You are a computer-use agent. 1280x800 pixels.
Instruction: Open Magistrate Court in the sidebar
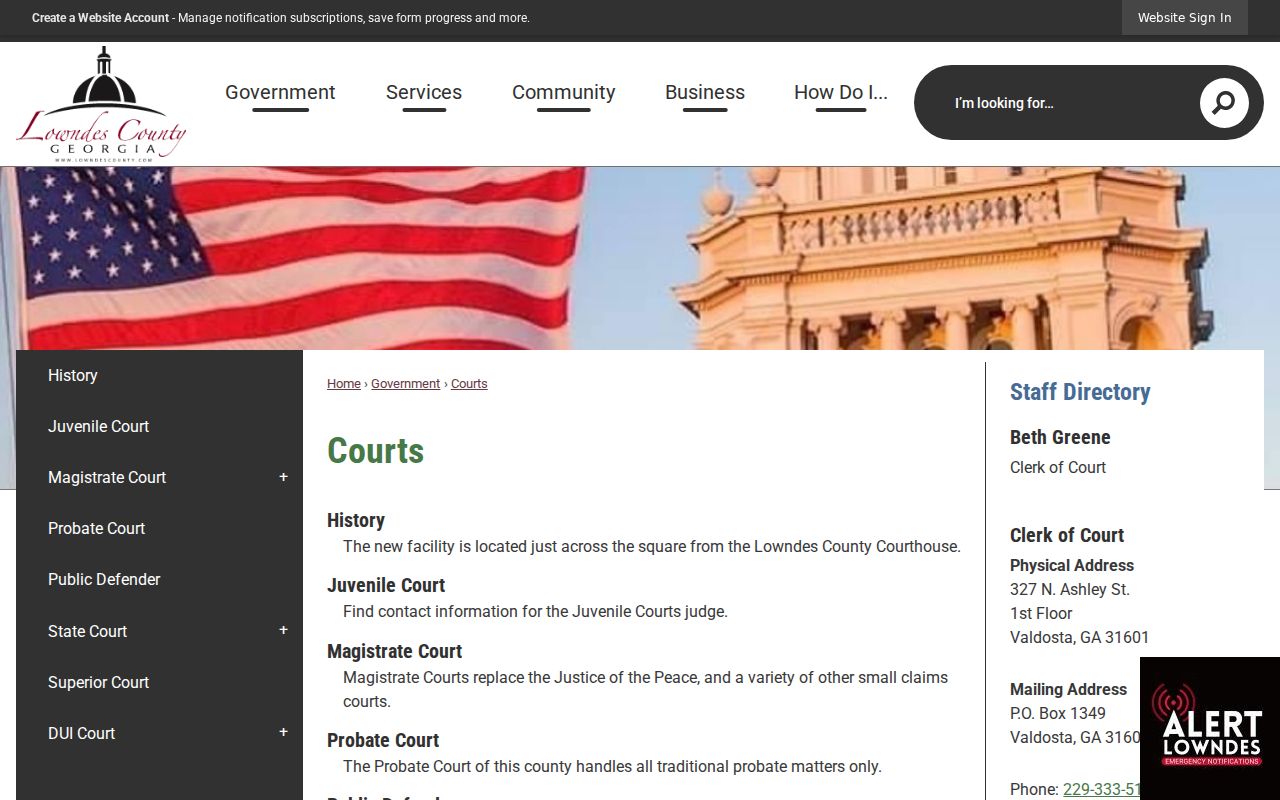point(107,477)
